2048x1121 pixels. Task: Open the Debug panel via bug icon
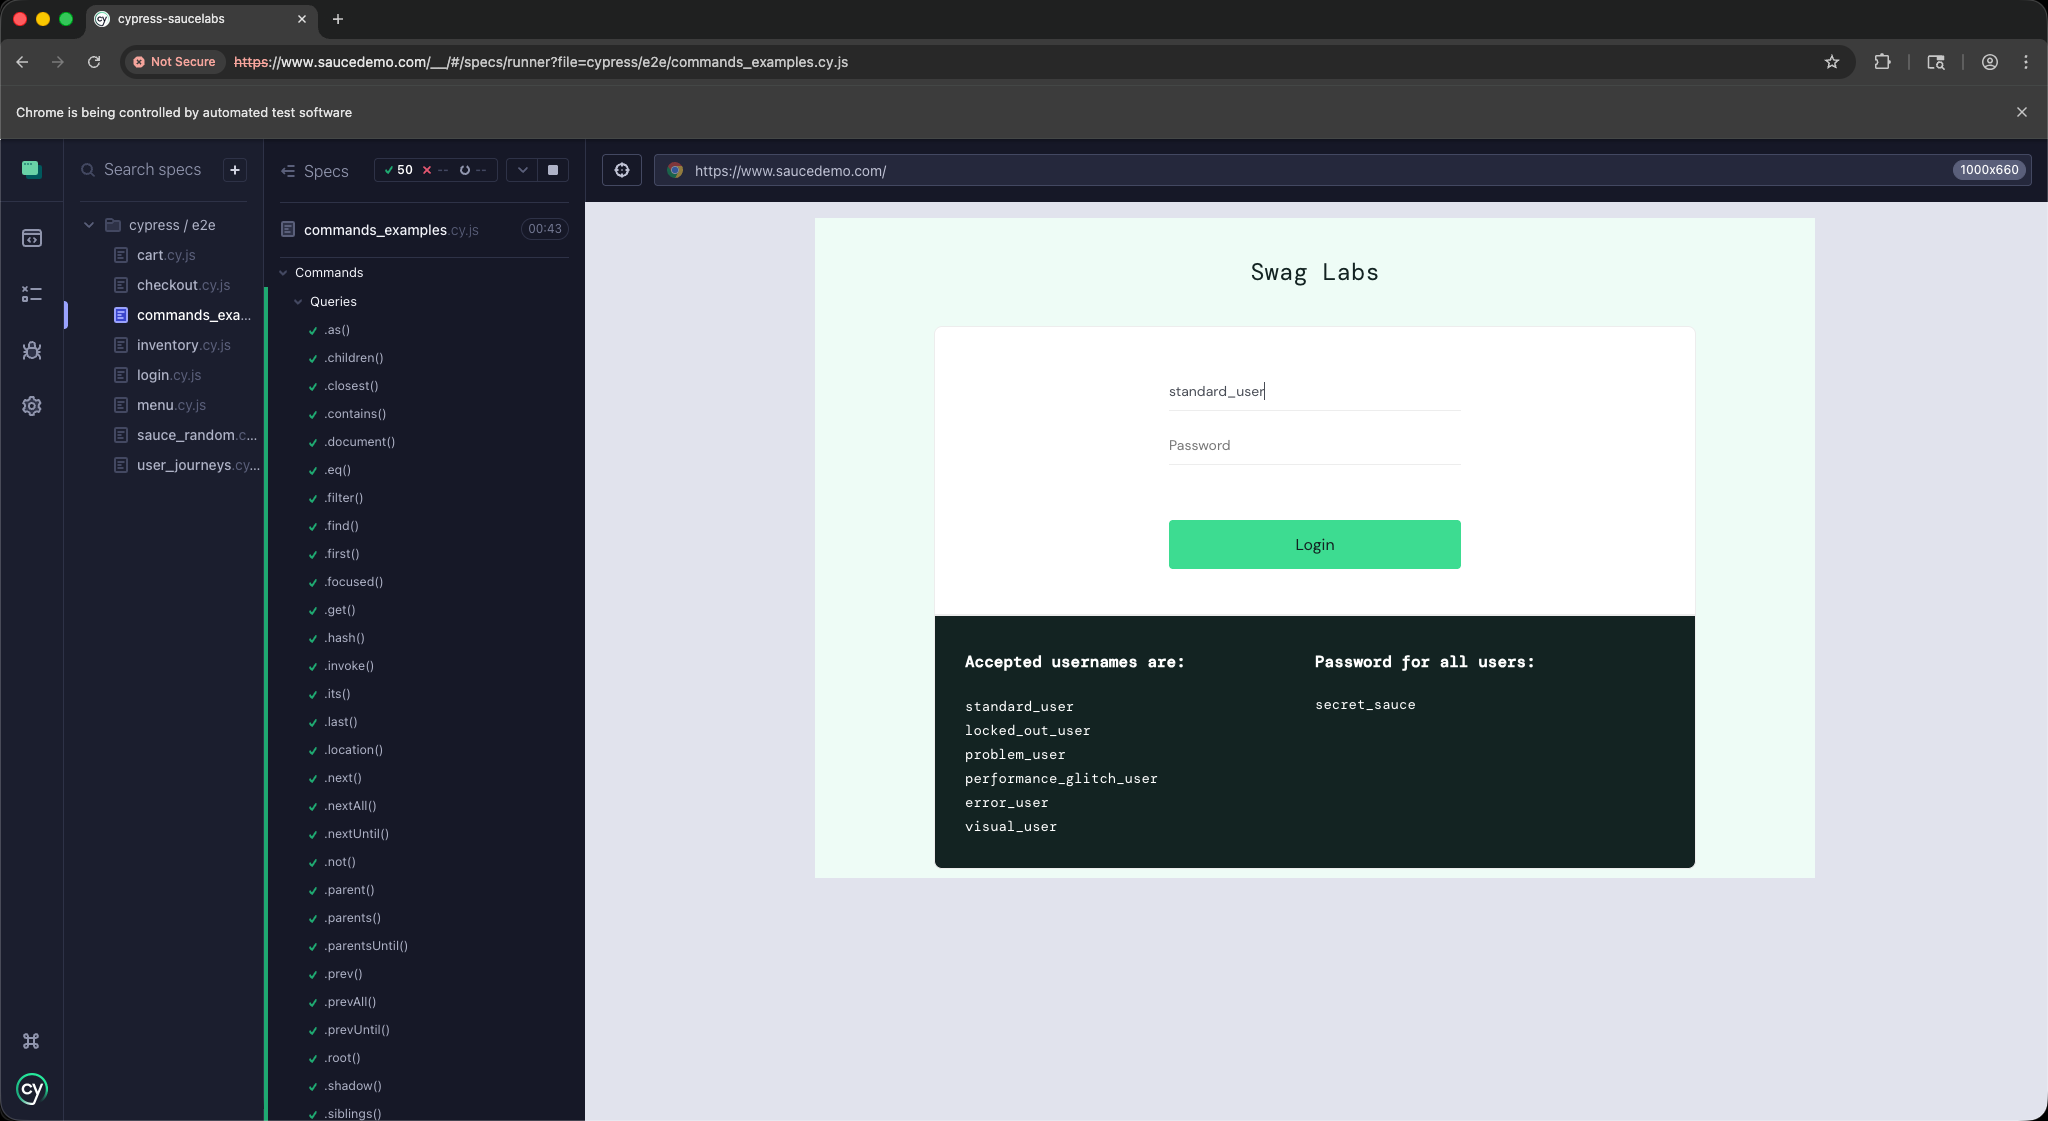32,351
